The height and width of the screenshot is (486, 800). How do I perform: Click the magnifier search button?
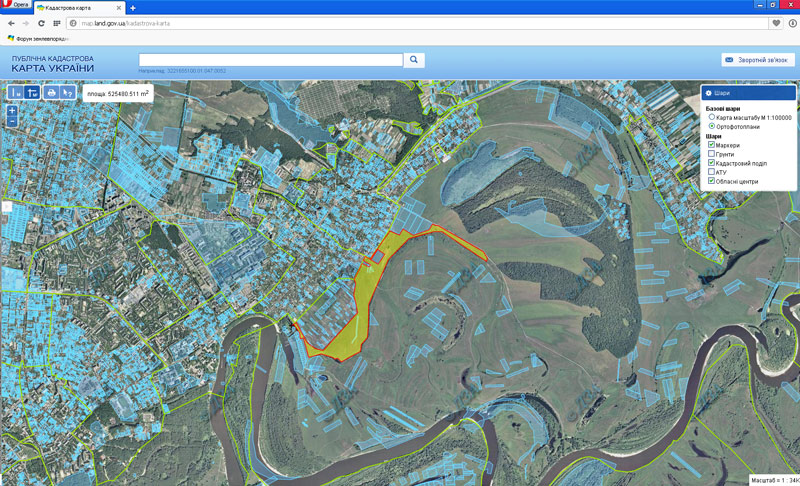(x=414, y=60)
